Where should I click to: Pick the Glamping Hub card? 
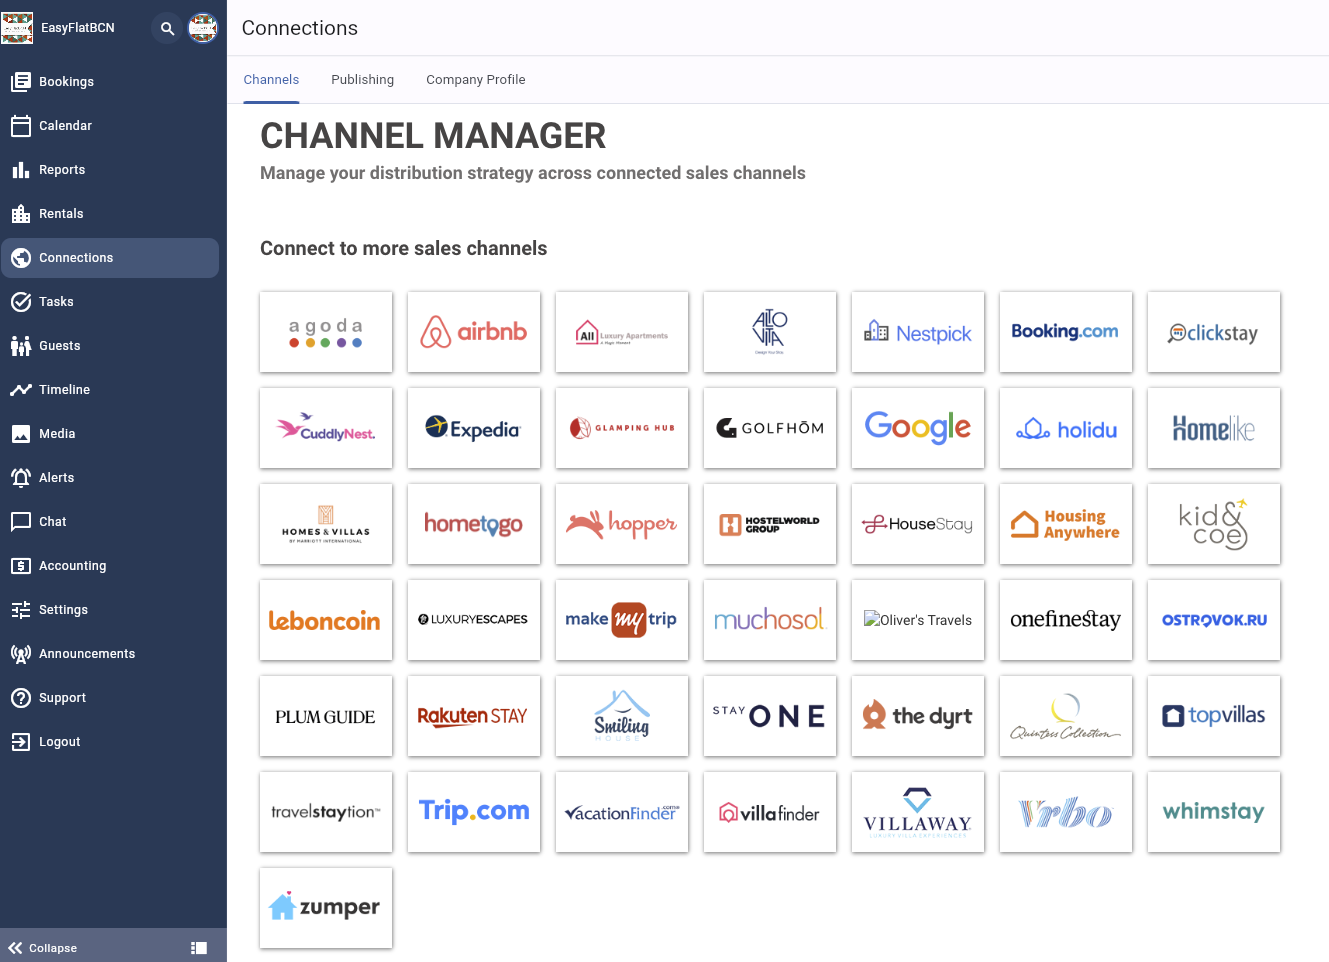(x=622, y=428)
